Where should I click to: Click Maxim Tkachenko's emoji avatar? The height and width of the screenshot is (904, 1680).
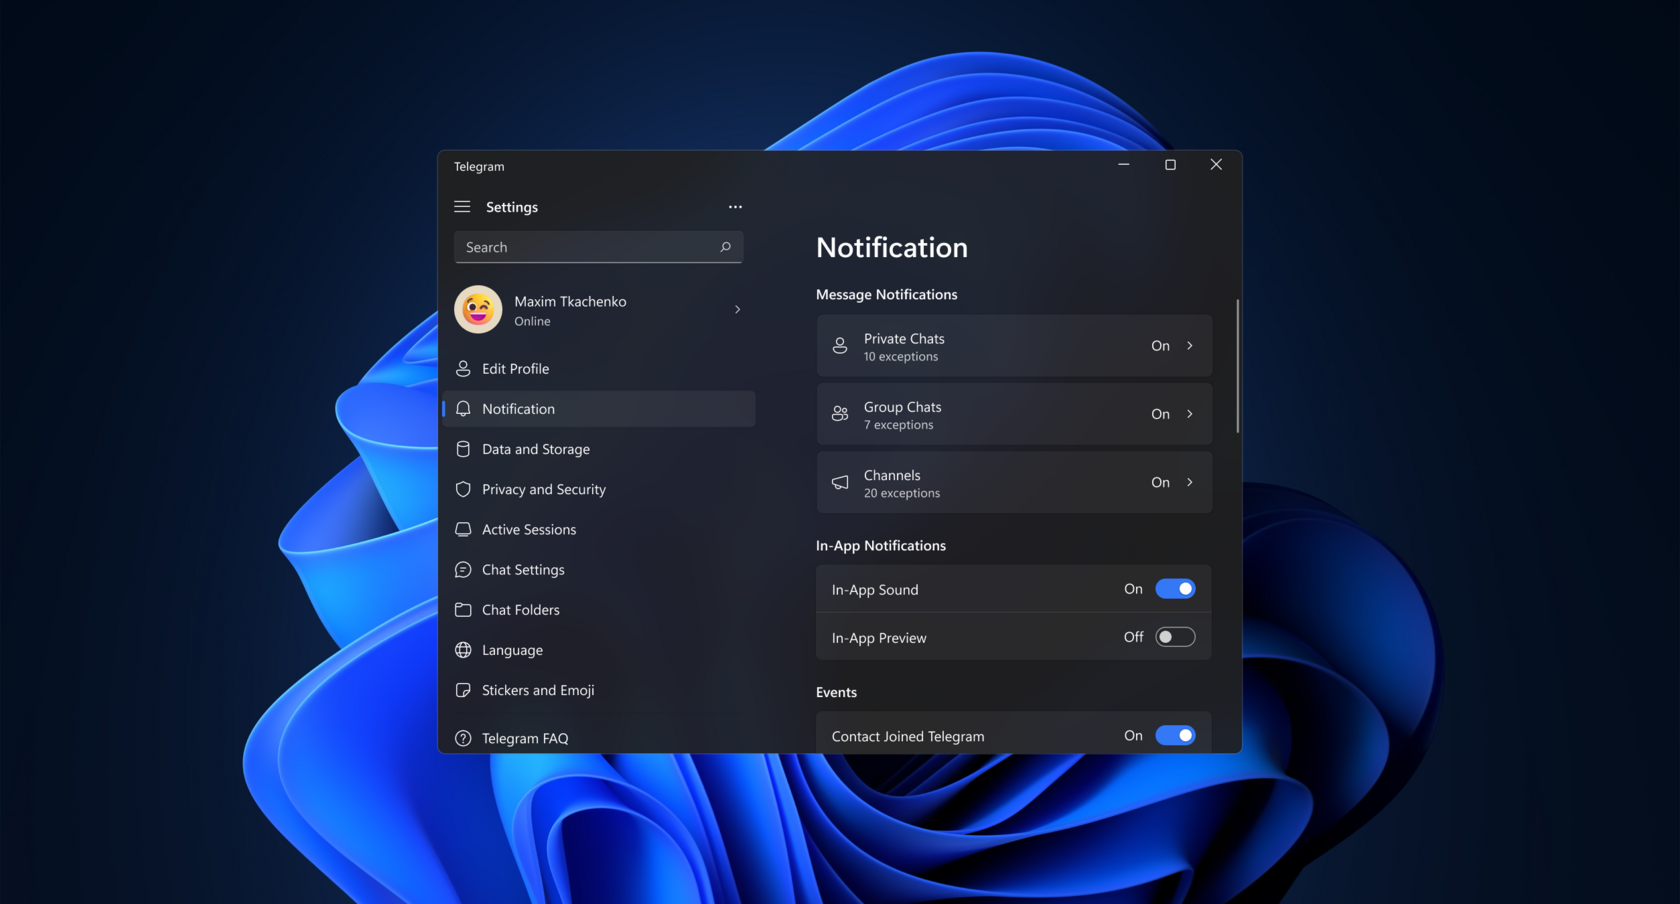coord(478,310)
